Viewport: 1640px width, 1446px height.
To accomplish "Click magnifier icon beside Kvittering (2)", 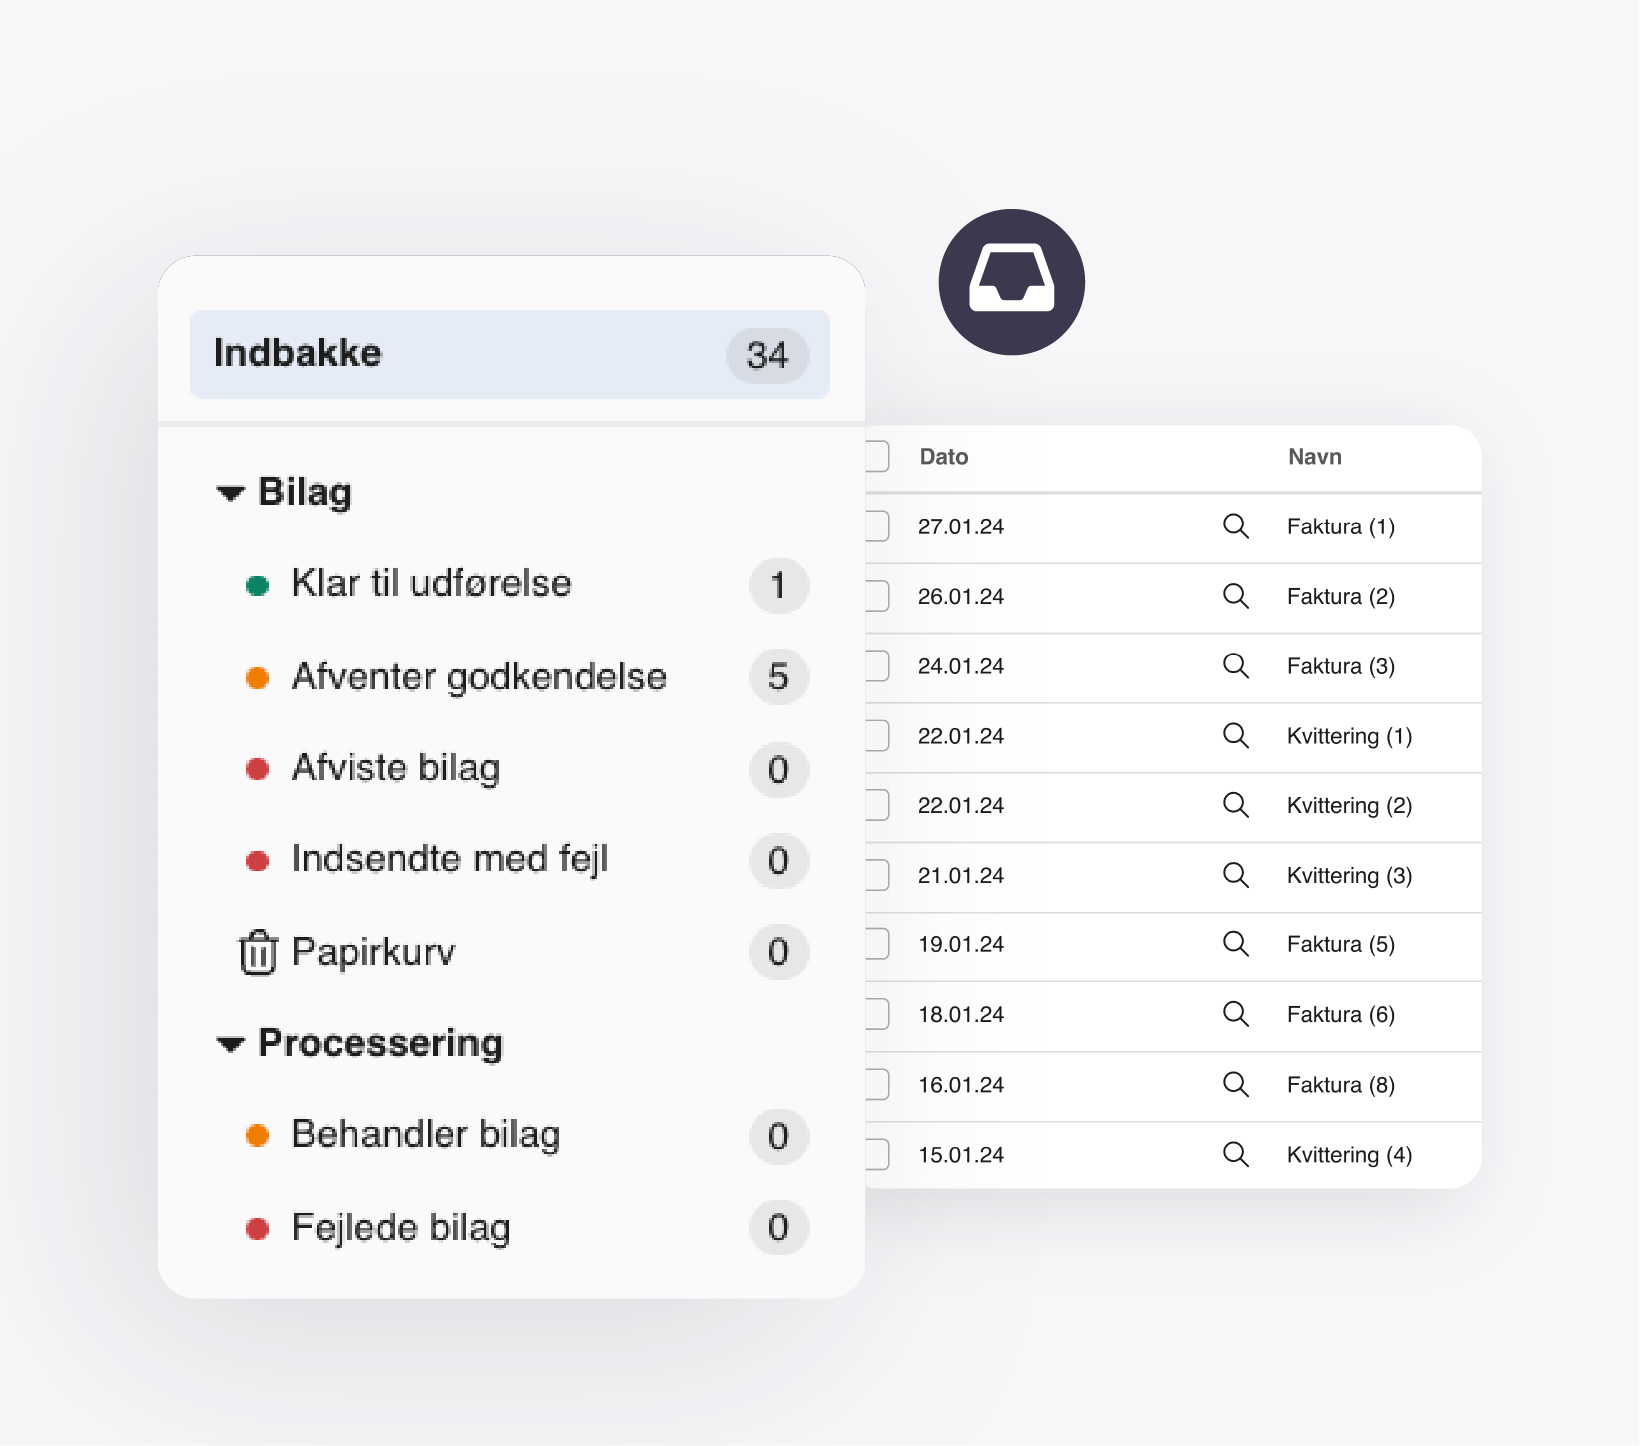I will click(1236, 805).
